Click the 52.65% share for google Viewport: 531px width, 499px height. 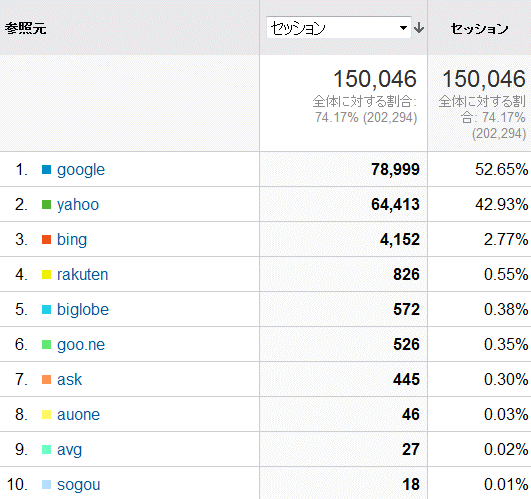(x=501, y=170)
